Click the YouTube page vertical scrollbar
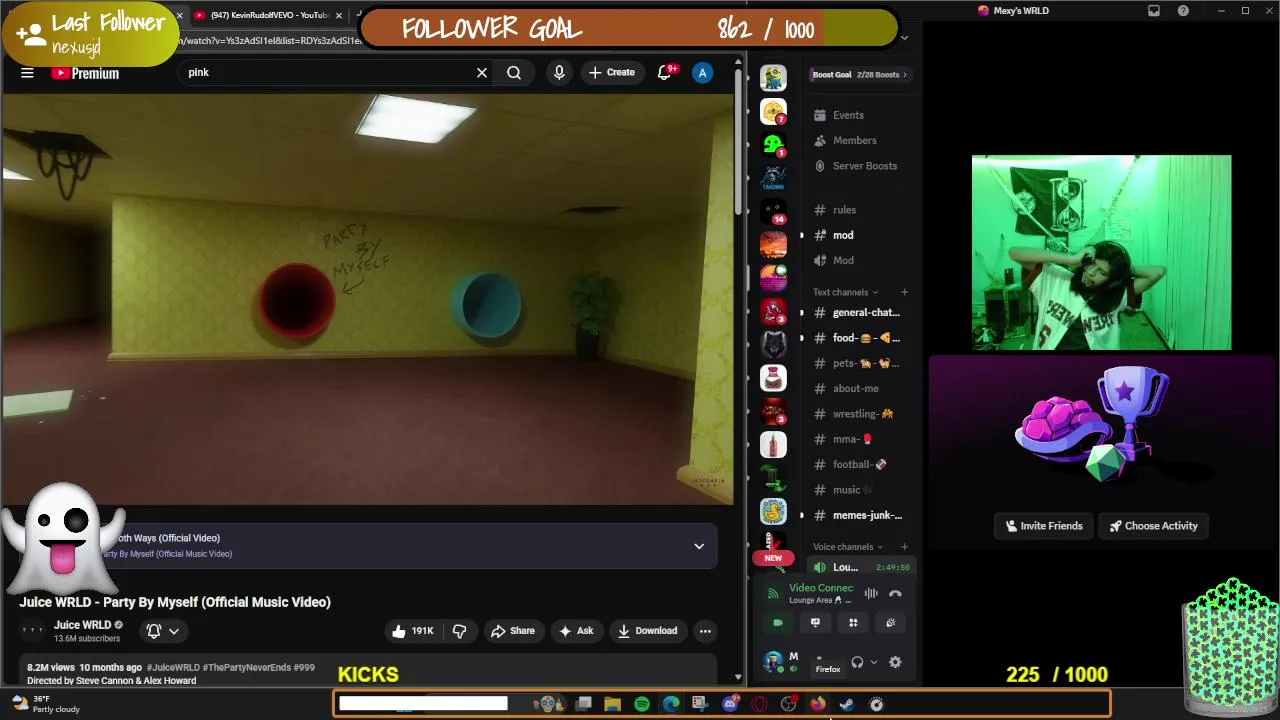Viewport: 1280px width, 720px height. [x=738, y=140]
